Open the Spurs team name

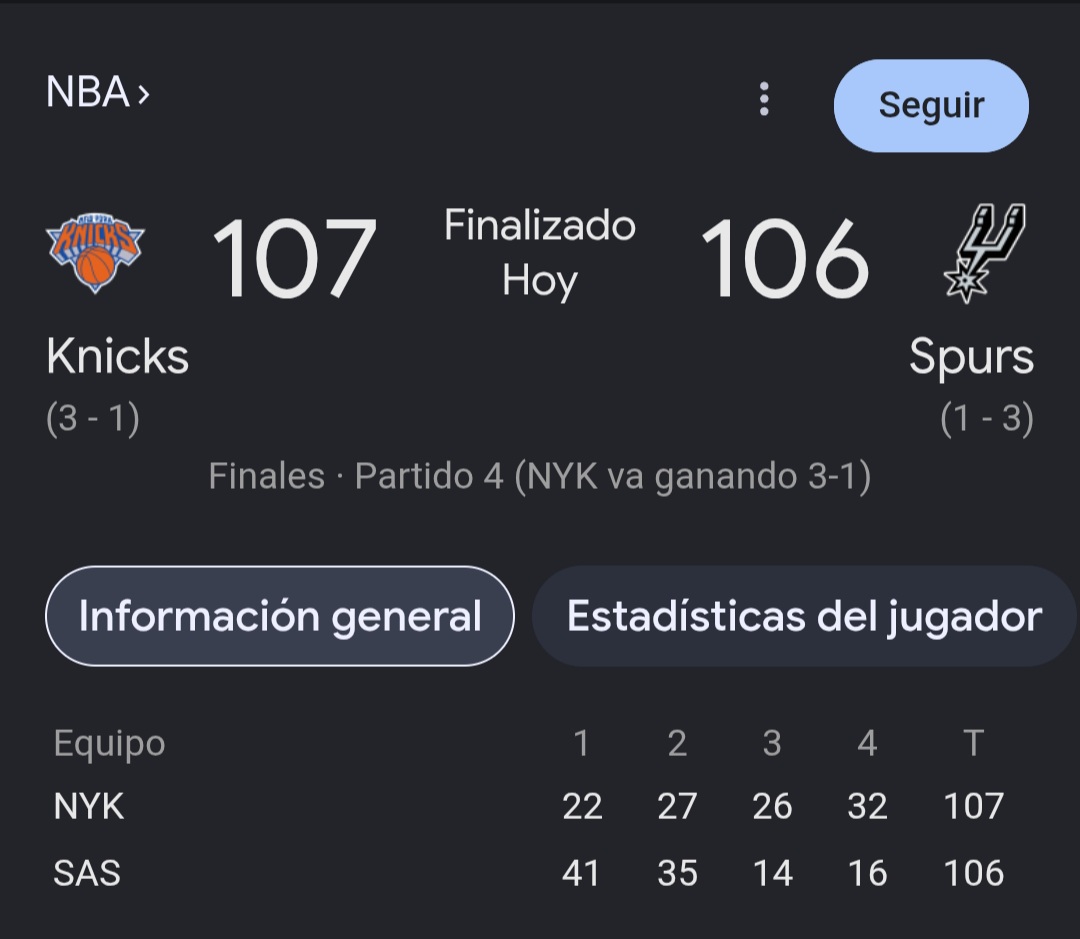tap(971, 357)
